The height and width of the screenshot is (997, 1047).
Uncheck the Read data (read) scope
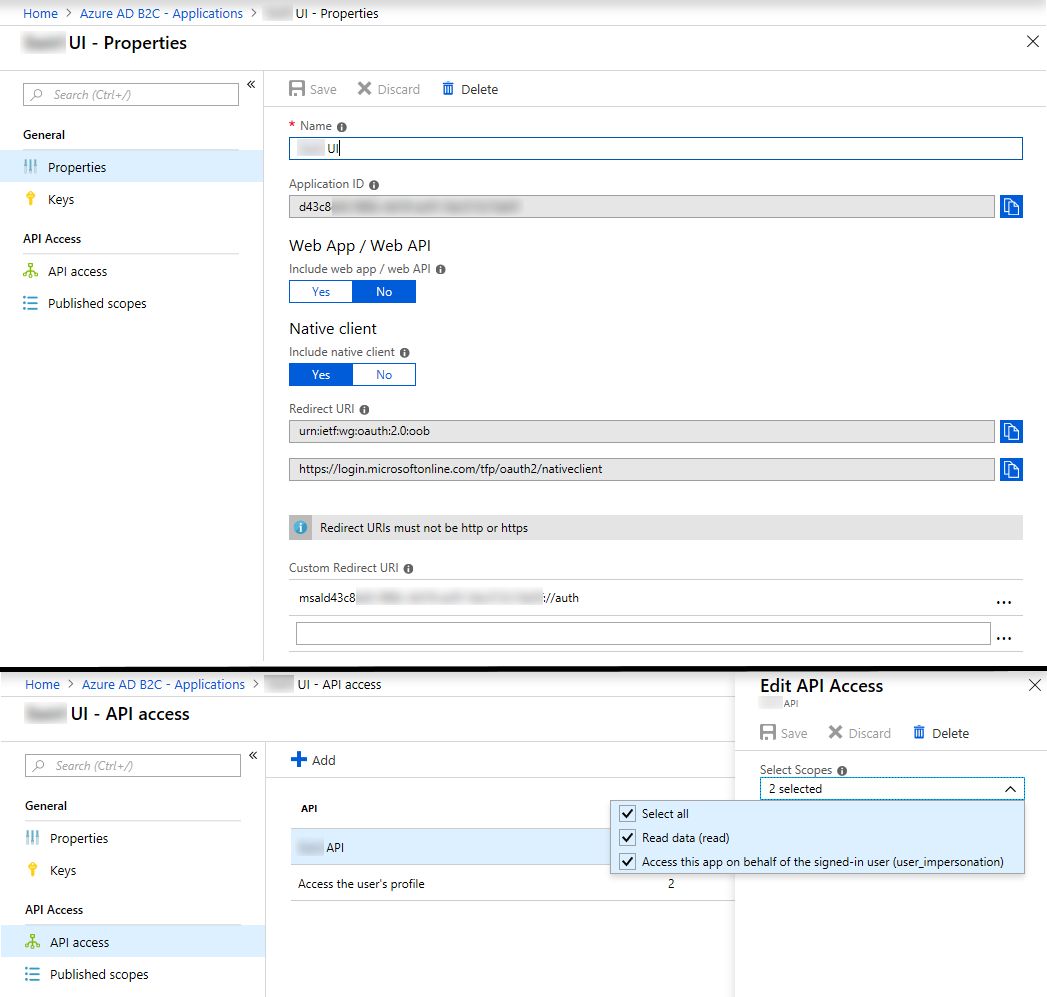(628, 837)
